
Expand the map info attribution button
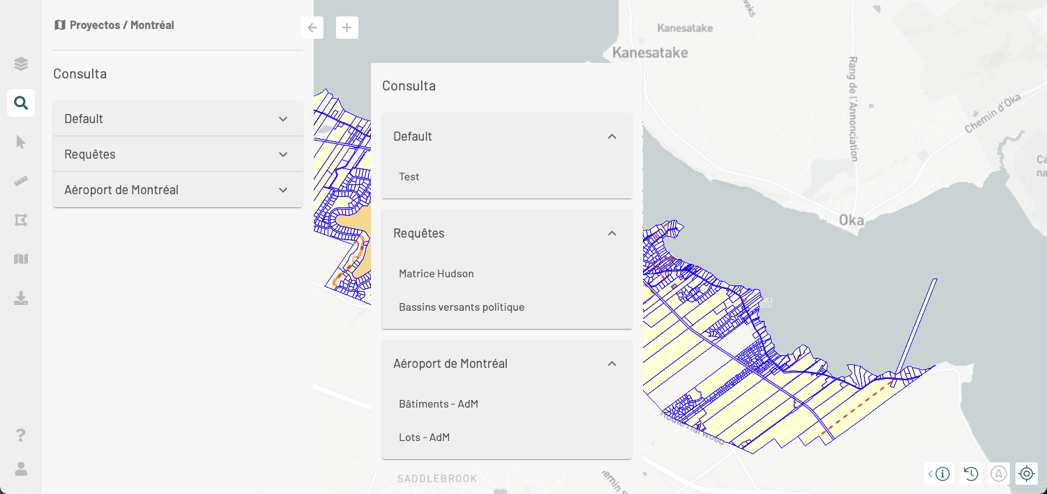click(x=938, y=474)
